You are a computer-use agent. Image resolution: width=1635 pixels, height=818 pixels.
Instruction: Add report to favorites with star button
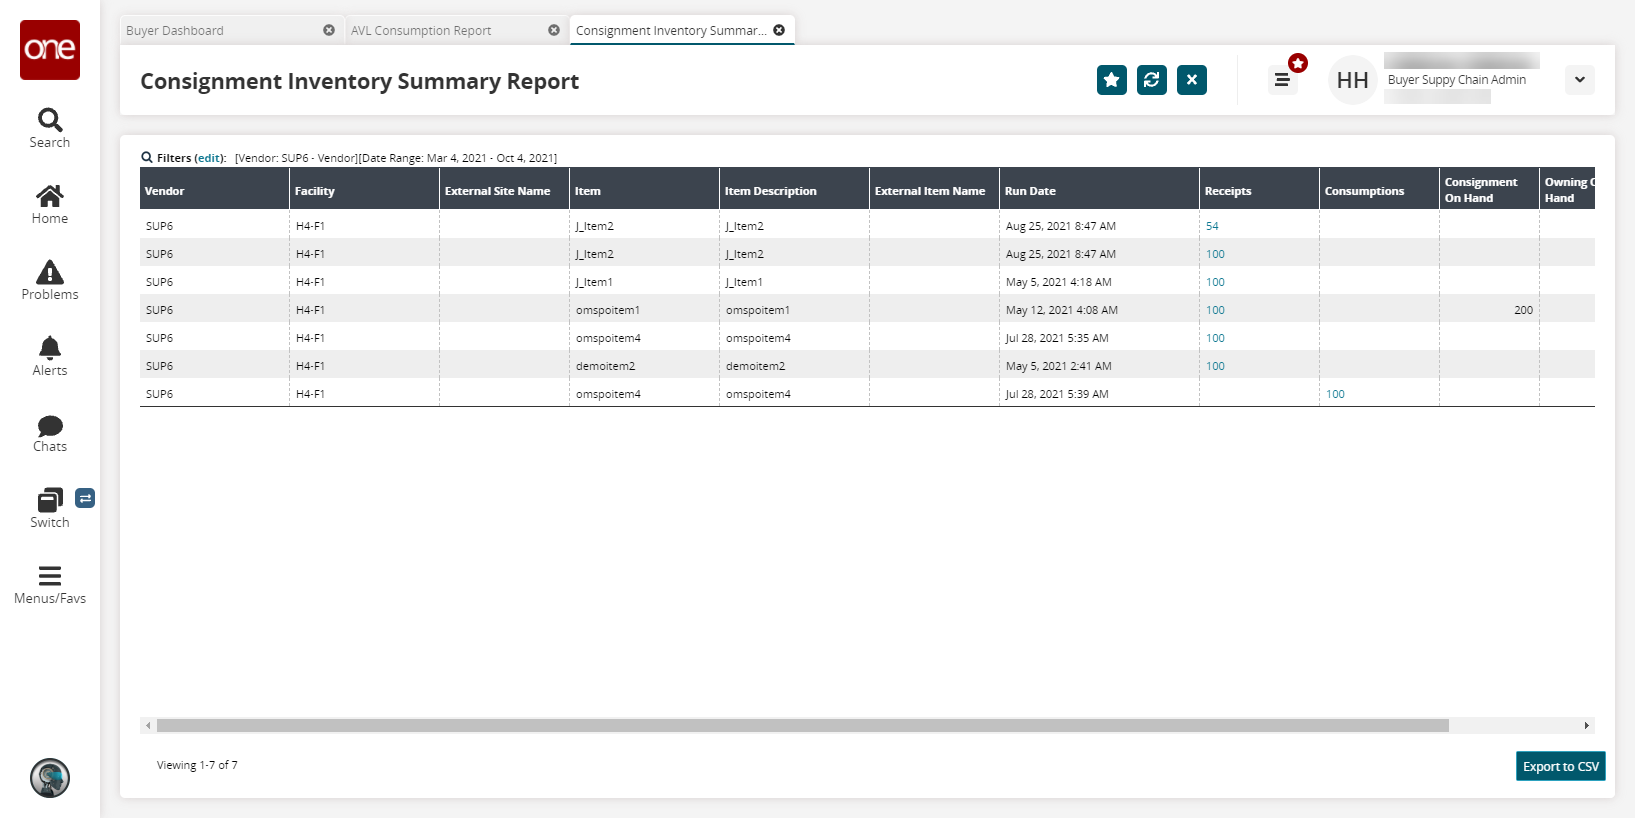[1111, 80]
